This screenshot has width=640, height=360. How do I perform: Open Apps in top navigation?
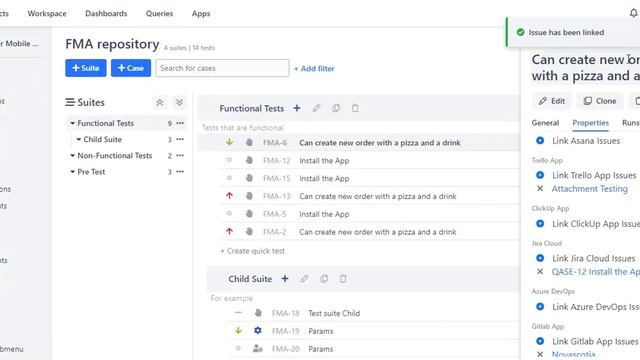201,13
